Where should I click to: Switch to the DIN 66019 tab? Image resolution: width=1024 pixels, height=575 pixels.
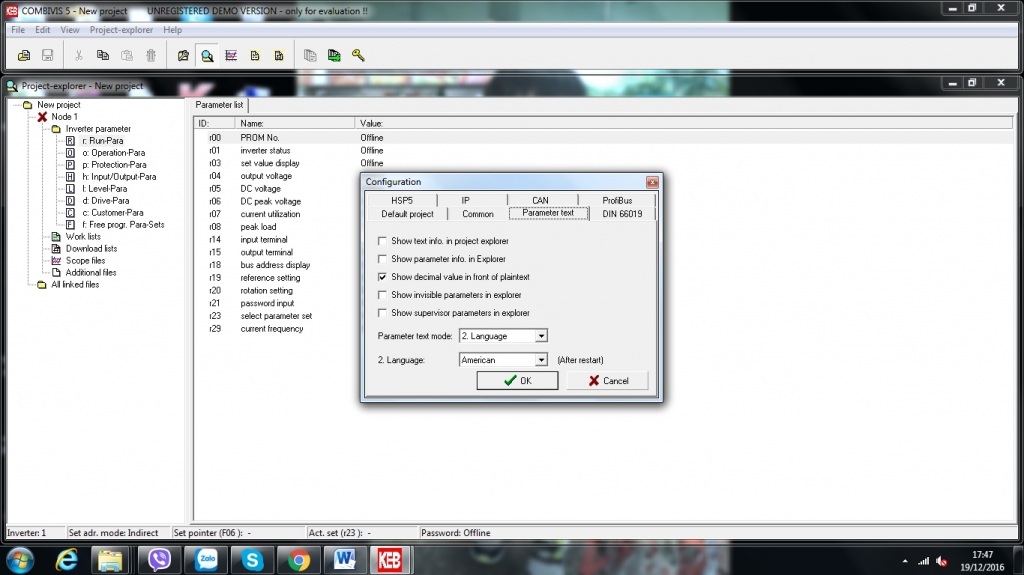(x=622, y=214)
